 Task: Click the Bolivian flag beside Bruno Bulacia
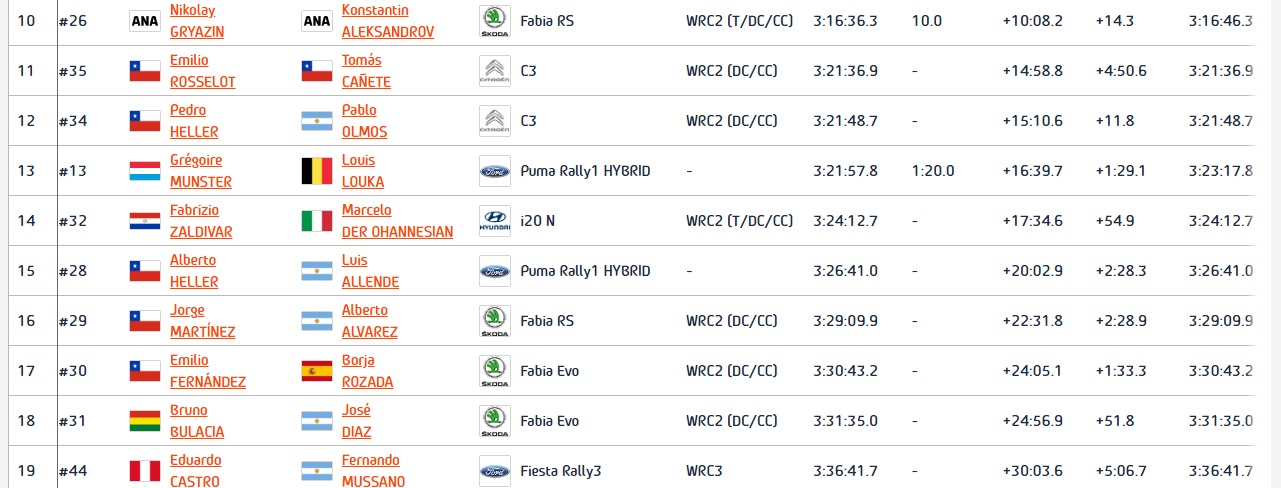[145, 421]
